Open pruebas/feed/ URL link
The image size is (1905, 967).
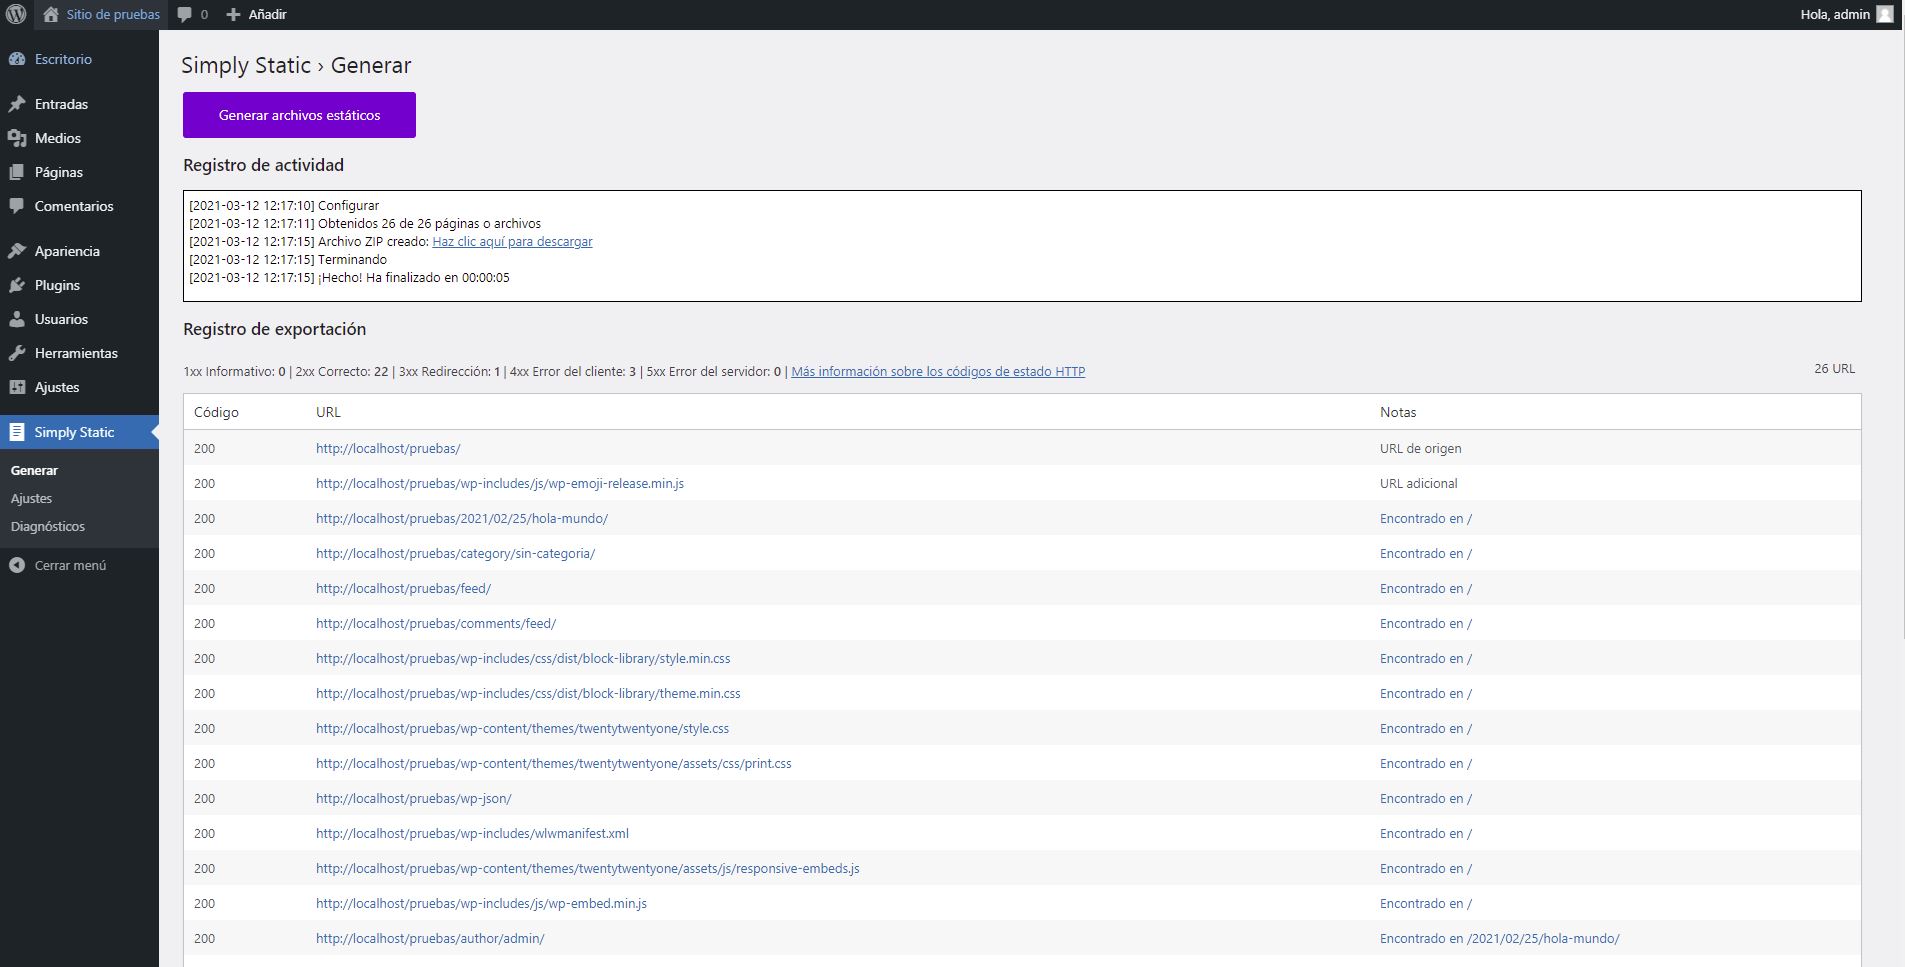coord(403,588)
